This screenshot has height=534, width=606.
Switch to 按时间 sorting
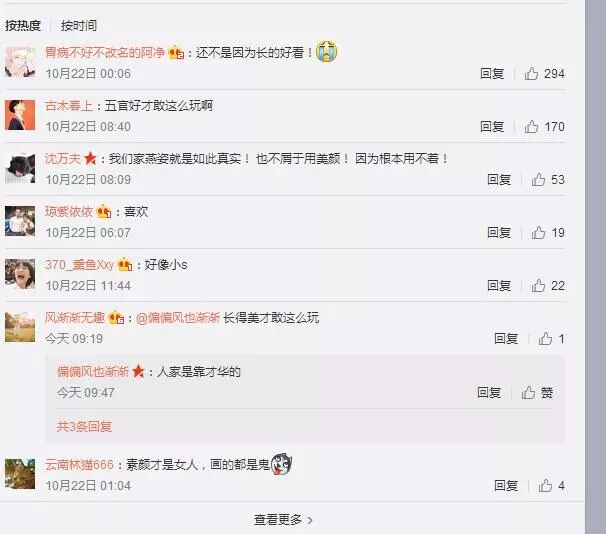[x=79, y=26]
